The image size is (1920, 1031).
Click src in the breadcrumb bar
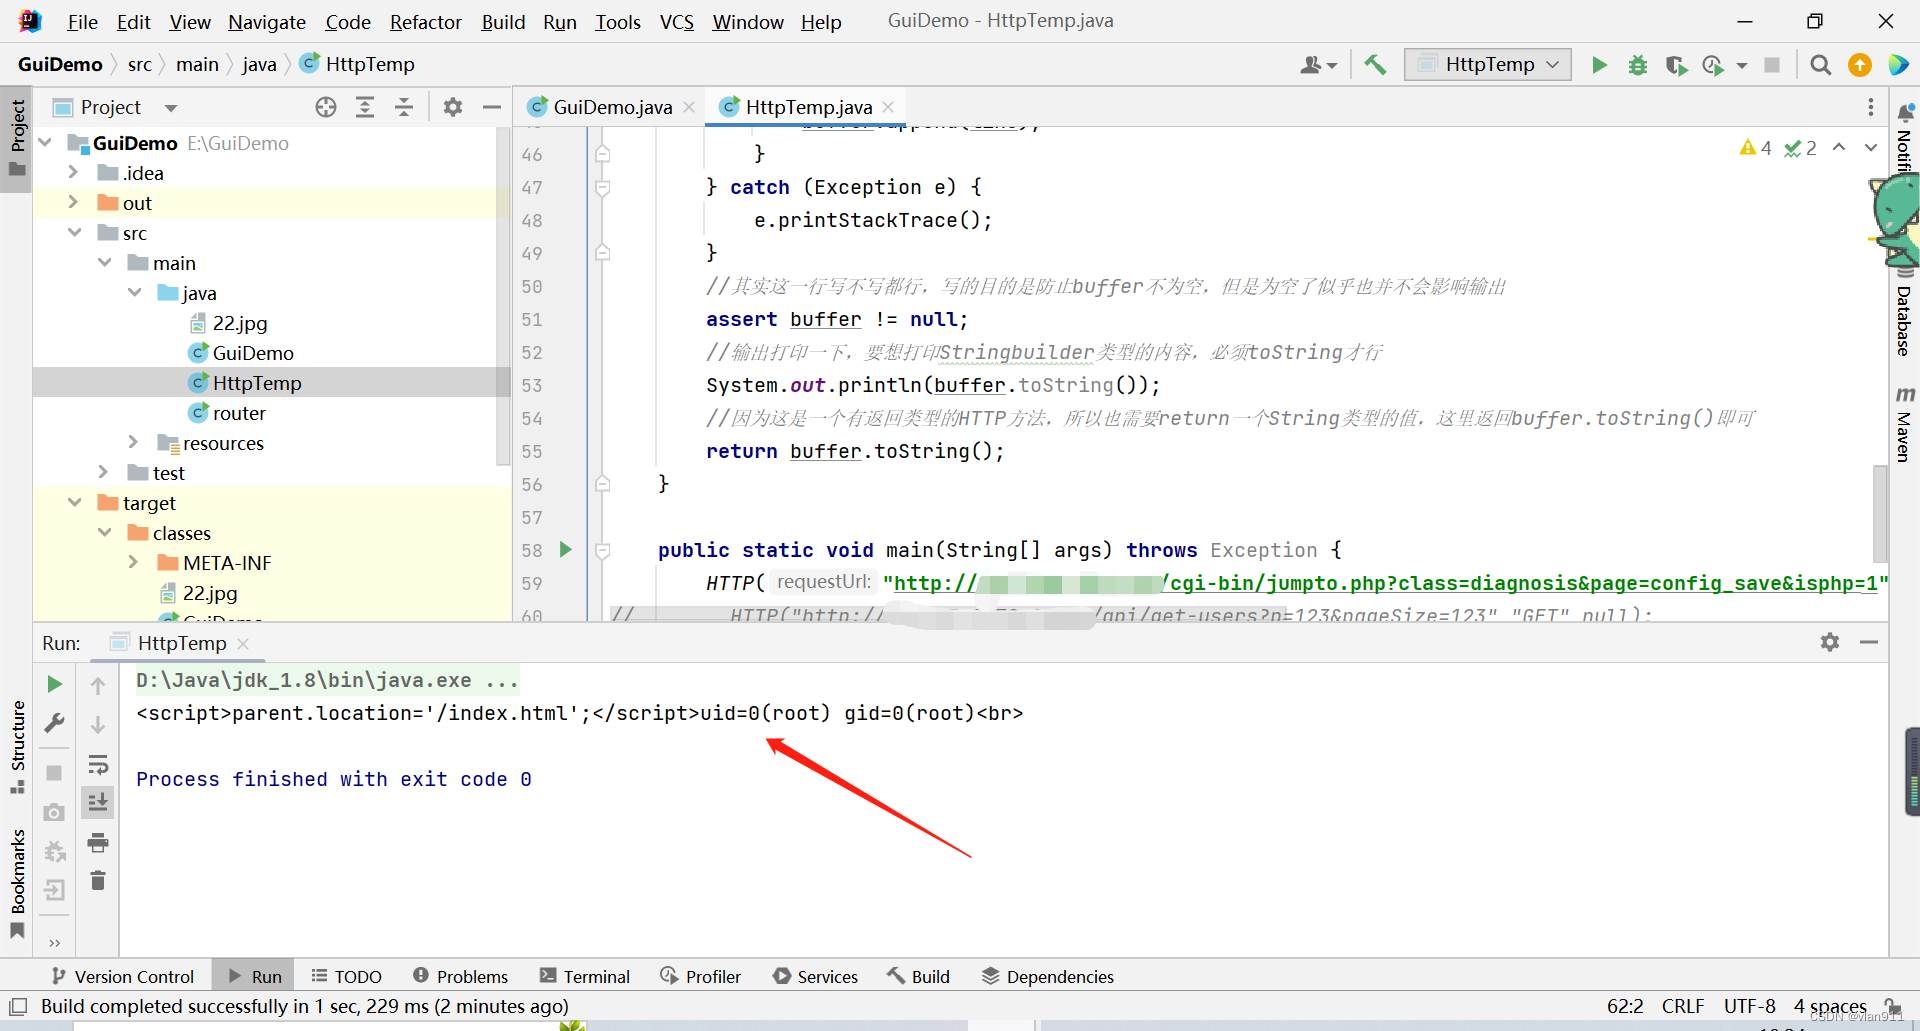[140, 64]
